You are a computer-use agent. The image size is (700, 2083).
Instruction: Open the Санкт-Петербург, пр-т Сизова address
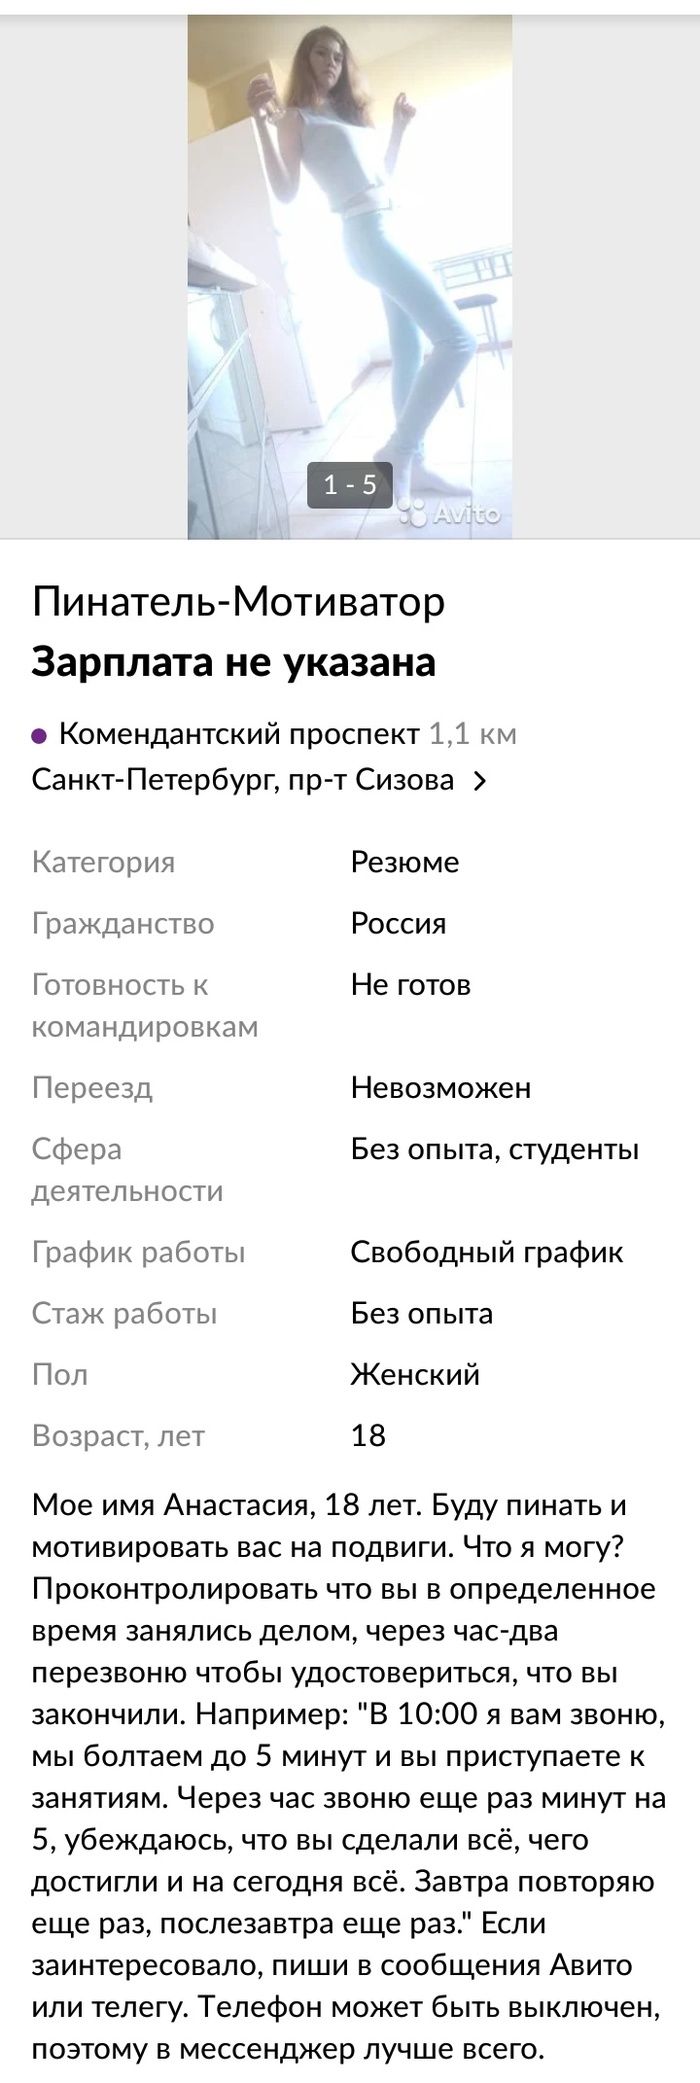coord(243,780)
